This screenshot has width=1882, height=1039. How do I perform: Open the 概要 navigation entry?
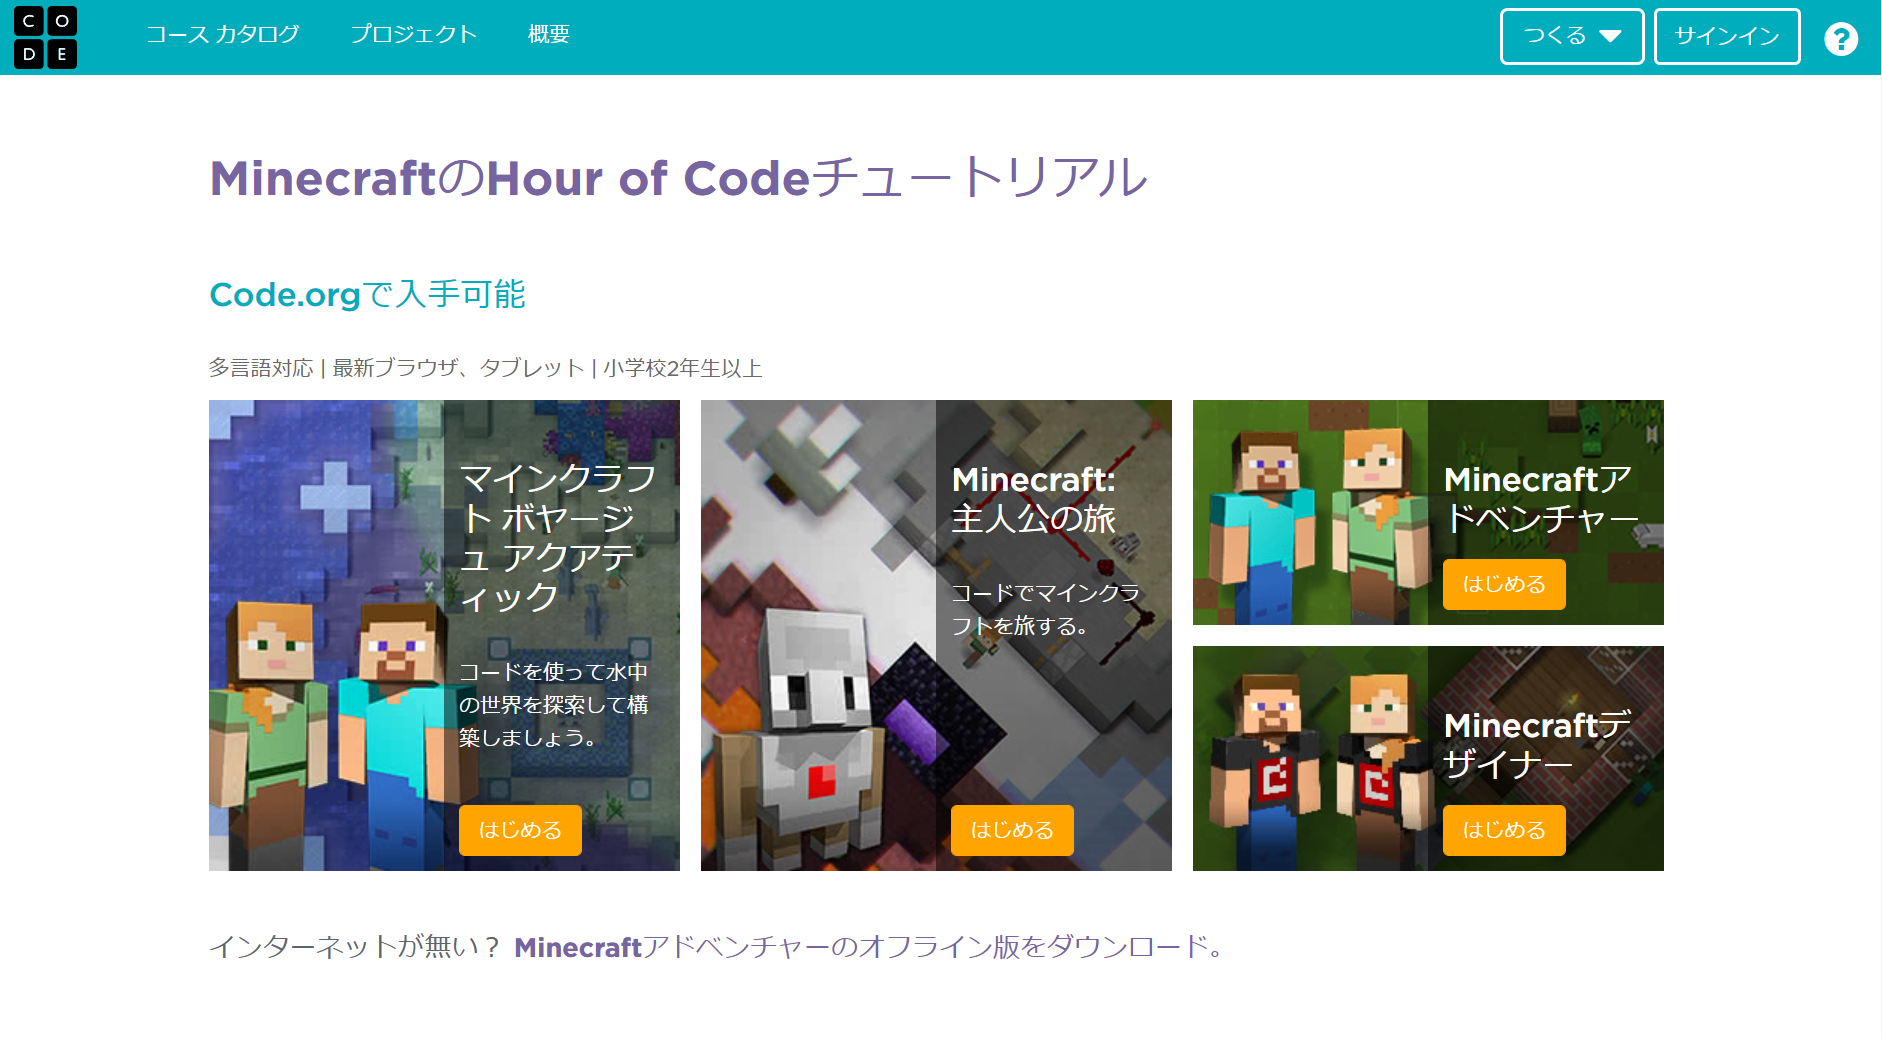pyautogui.click(x=548, y=34)
